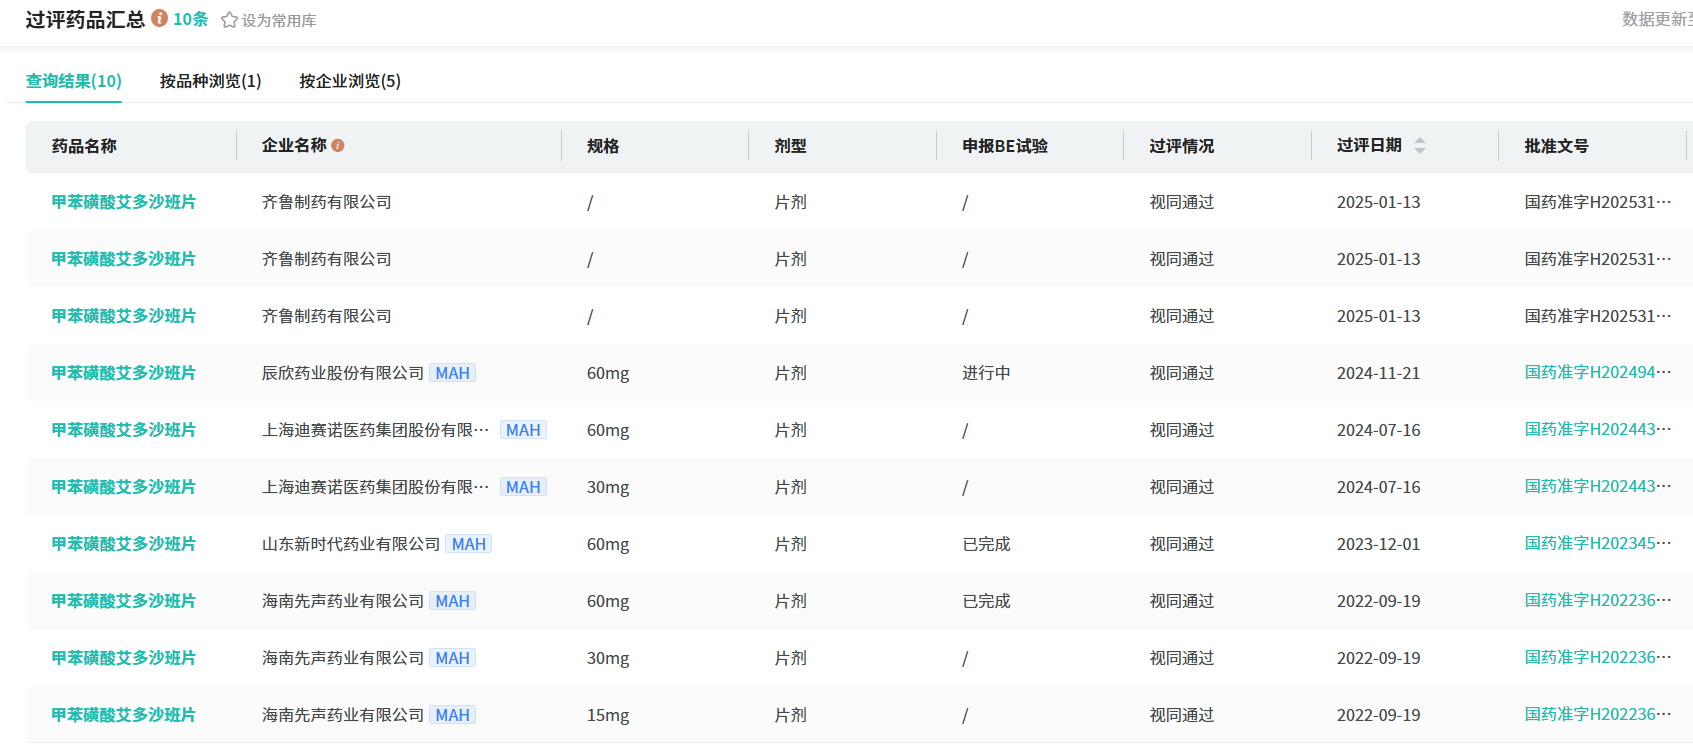Sort by 过评日期 using the sort arrows
The width and height of the screenshot is (1693, 750).
point(1419,146)
